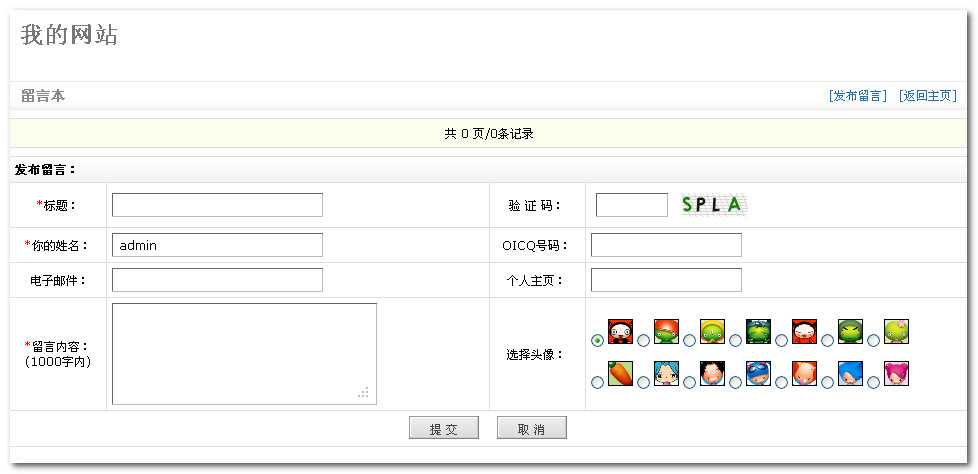Click the light green face with pink bow avatar
This screenshot has height=474, width=978.
[896, 332]
